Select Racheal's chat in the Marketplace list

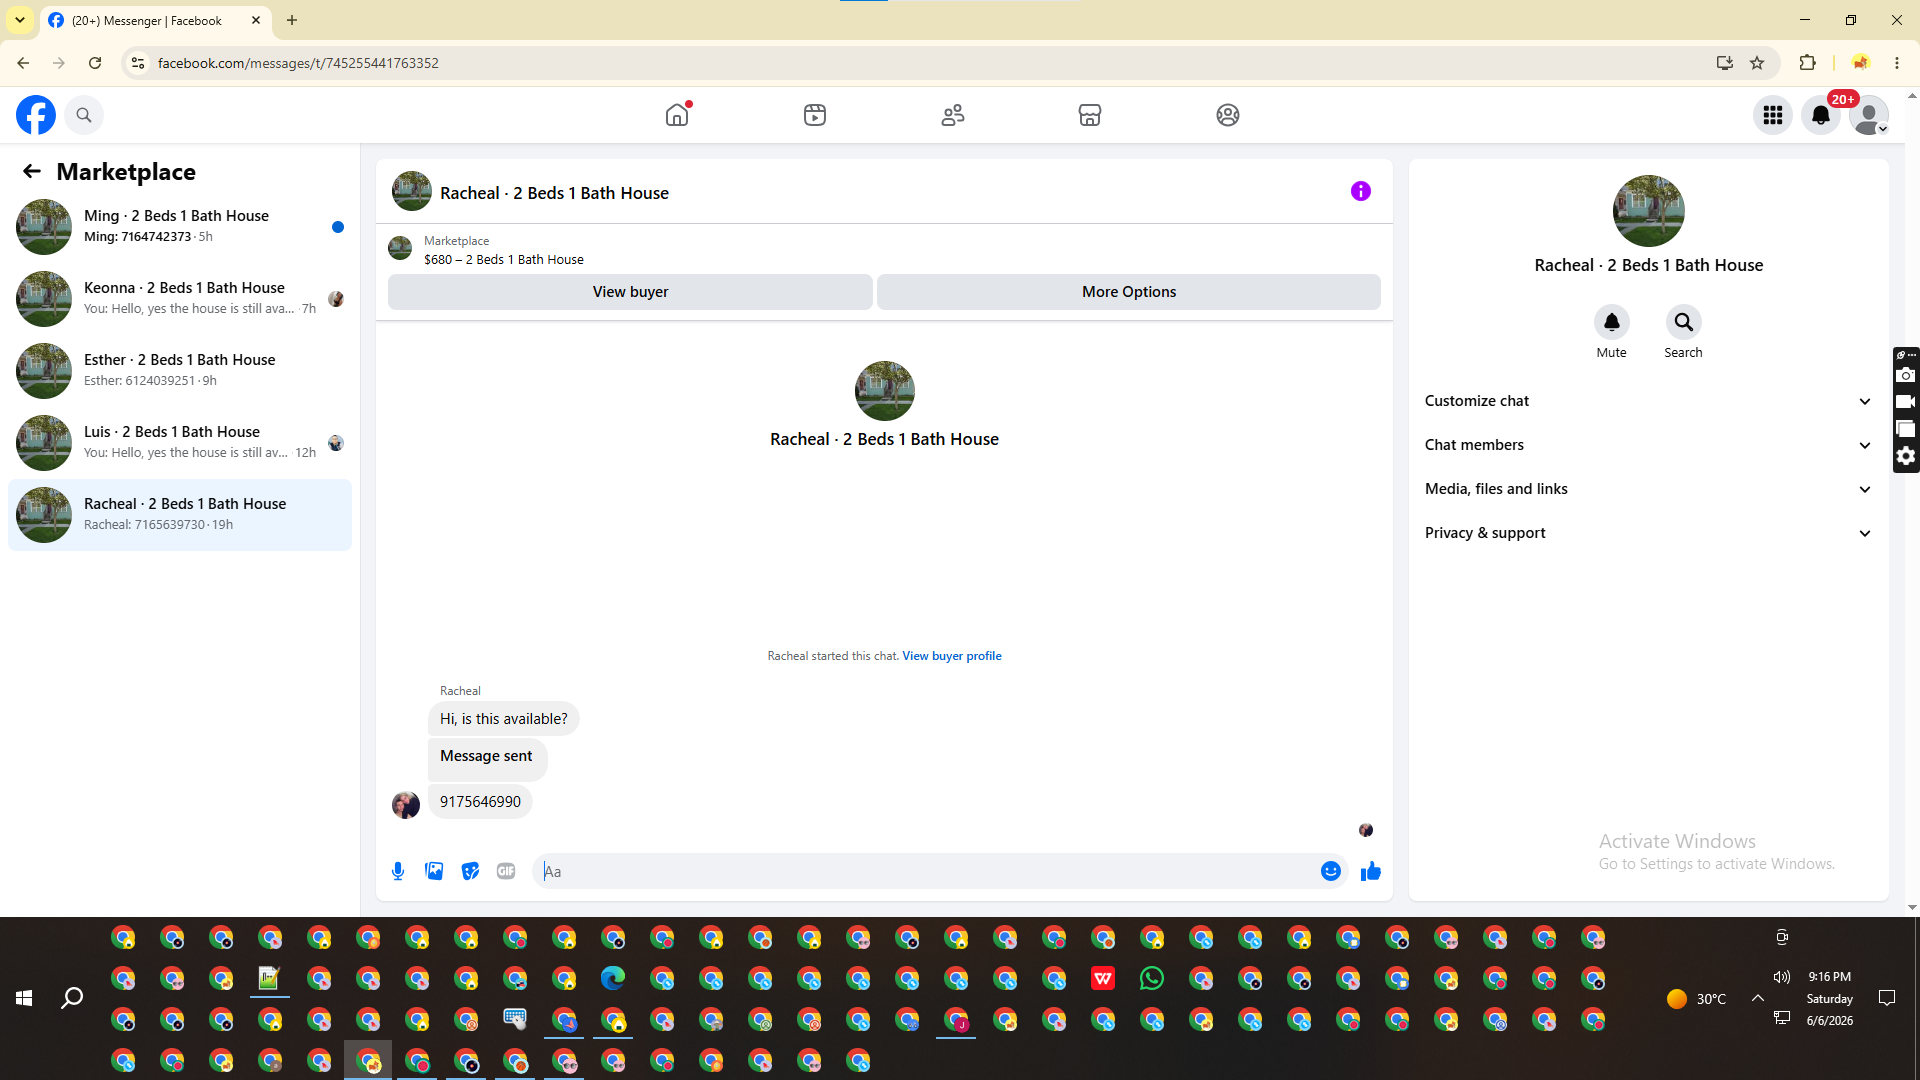click(180, 515)
